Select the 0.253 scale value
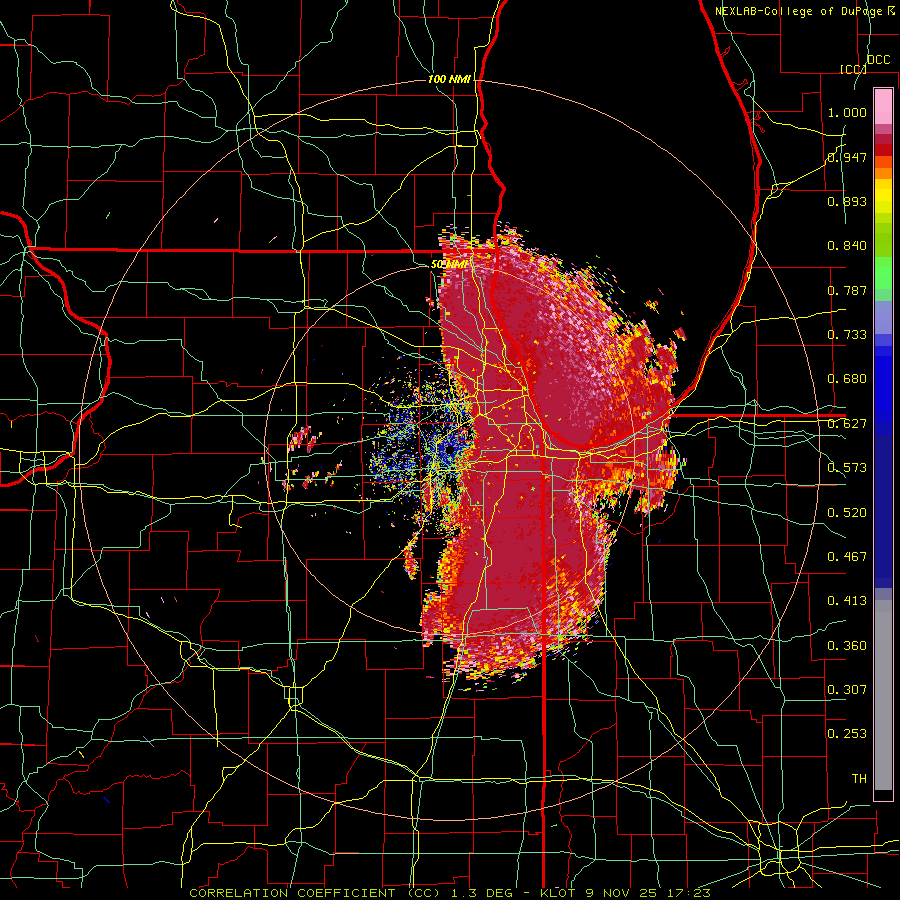 point(847,734)
